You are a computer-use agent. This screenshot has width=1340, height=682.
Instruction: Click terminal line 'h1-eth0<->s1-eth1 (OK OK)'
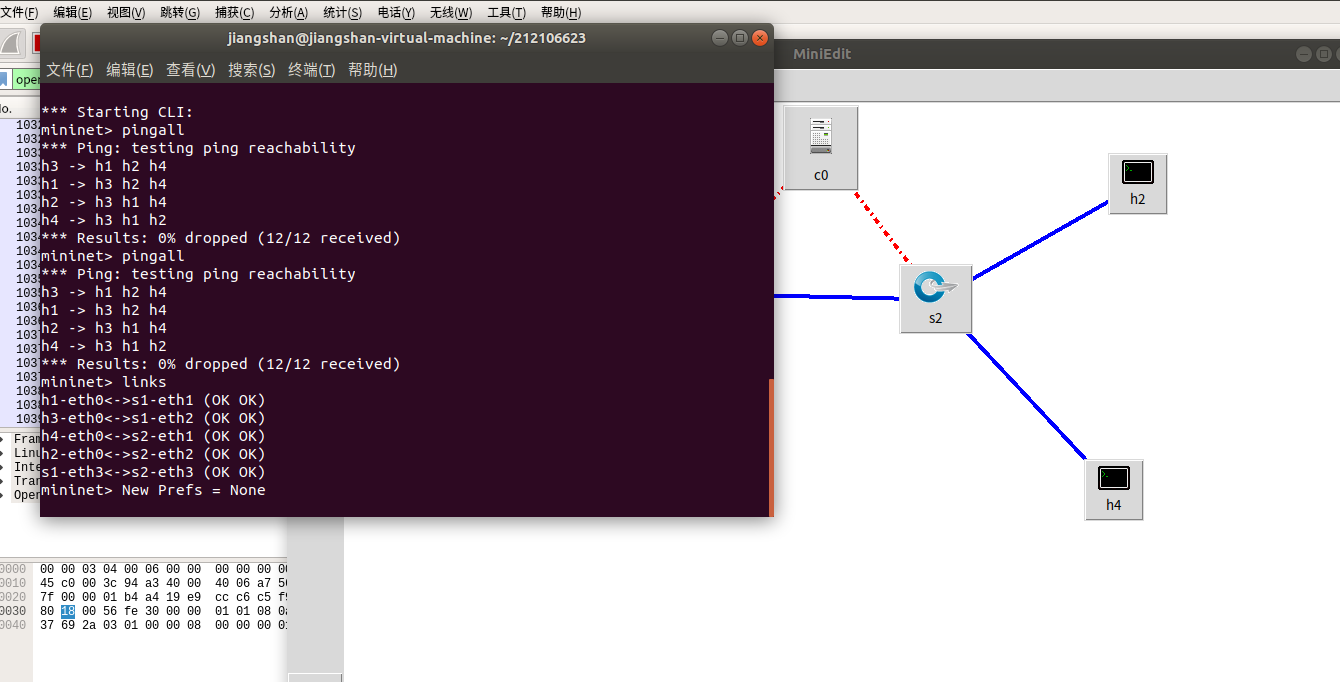click(x=153, y=400)
